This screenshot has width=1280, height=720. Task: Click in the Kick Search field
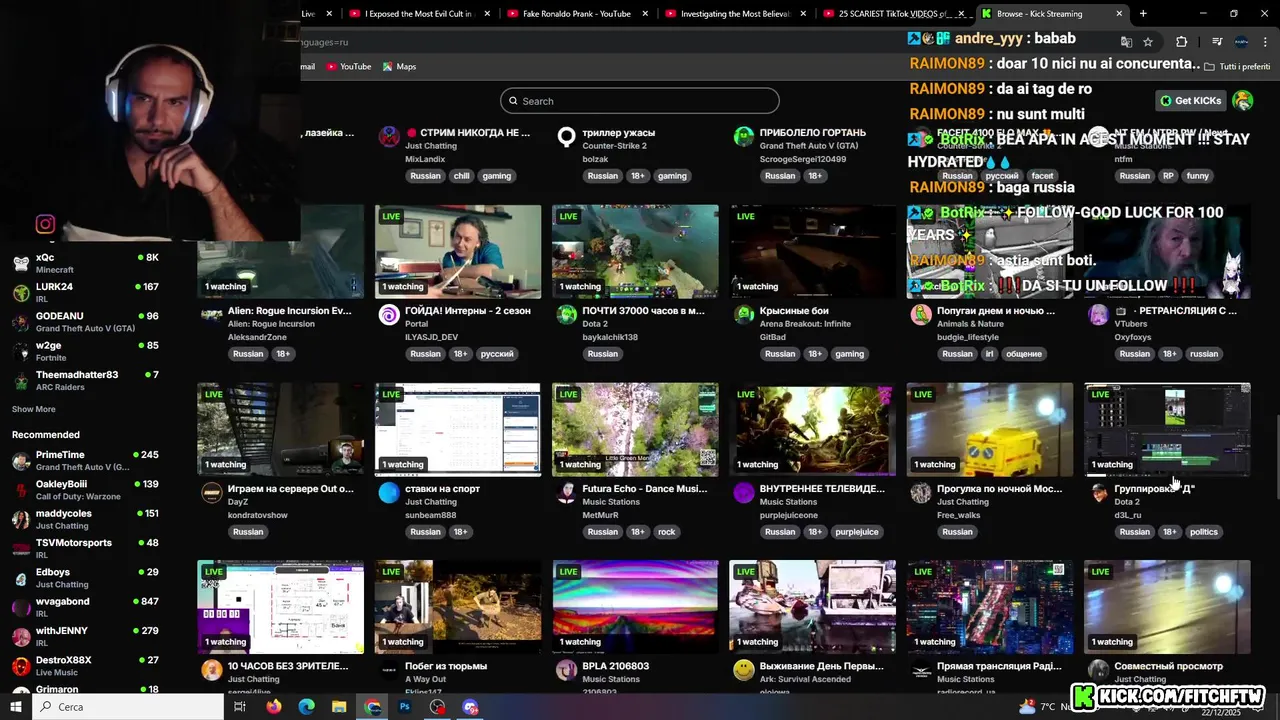point(640,101)
